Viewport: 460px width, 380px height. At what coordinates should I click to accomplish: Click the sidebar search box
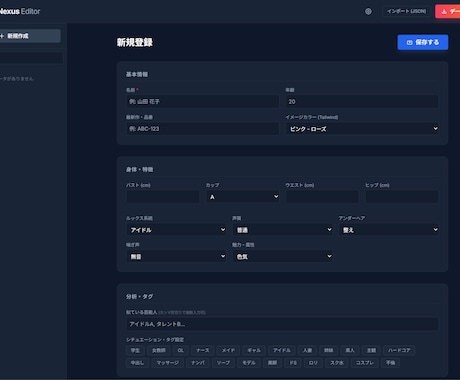coord(31,58)
